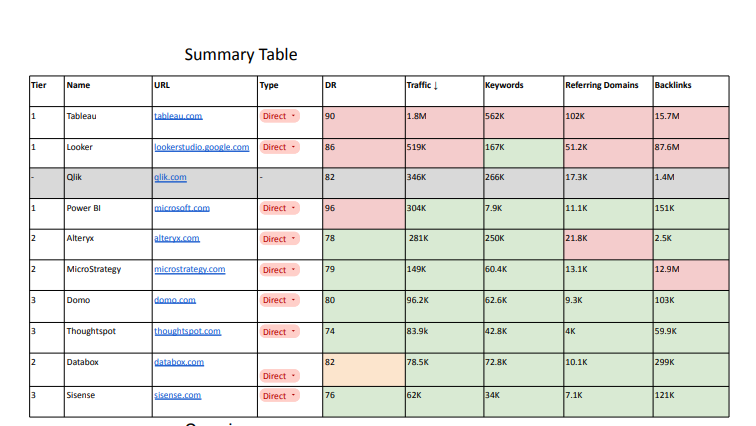Open Direct type dropdown in Tableau row
756x426 pixels.
coord(280,116)
